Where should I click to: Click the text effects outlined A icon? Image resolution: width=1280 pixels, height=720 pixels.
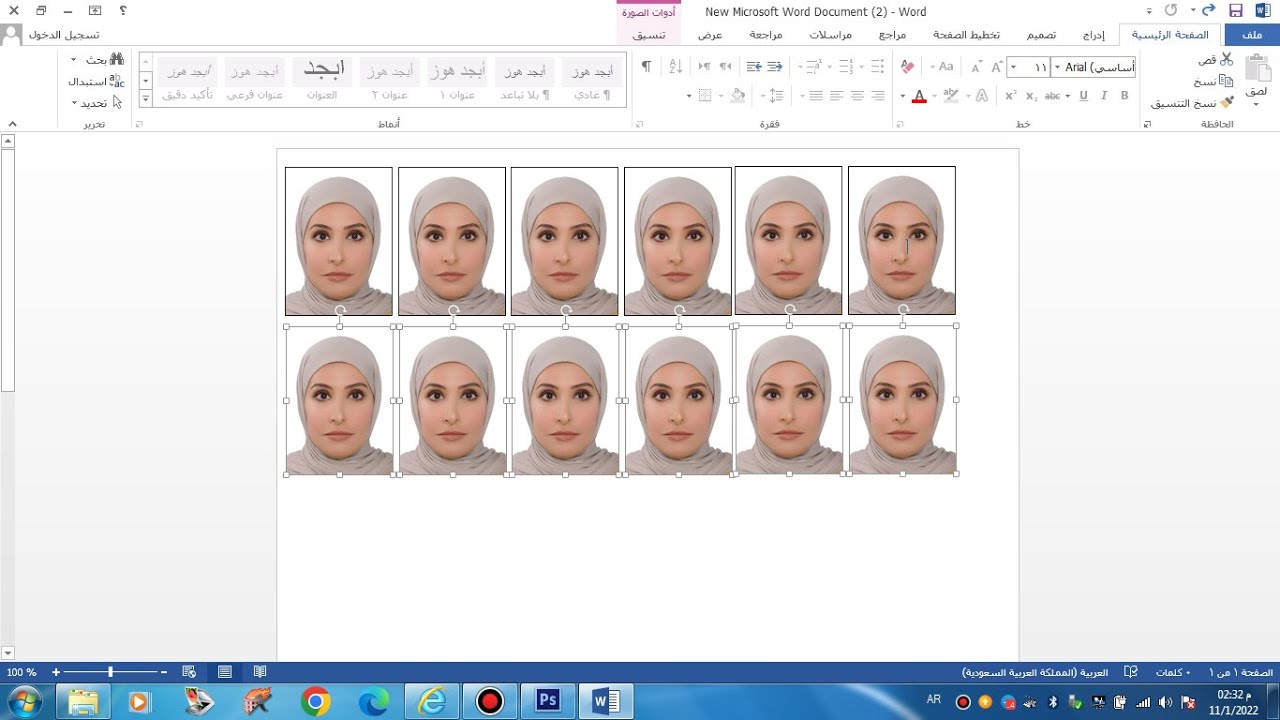click(982, 96)
